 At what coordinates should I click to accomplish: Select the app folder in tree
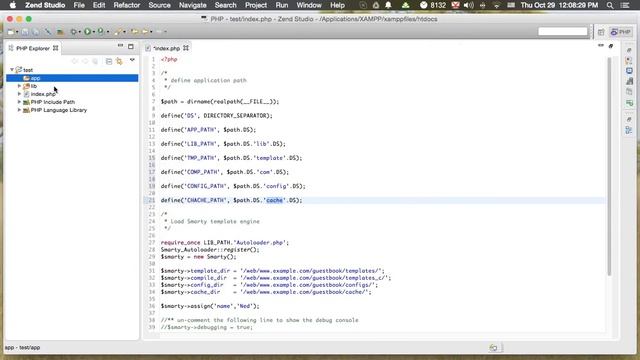pyautogui.click(x=72, y=78)
